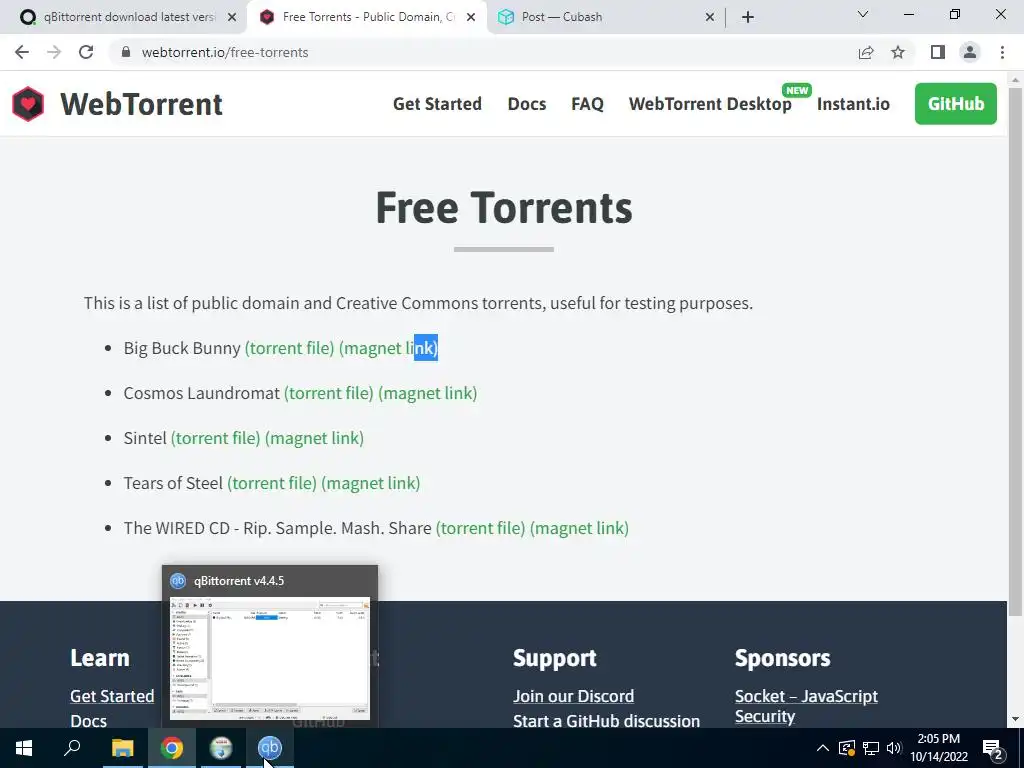
Task: Click the security alert tray icon
Action: click(x=846, y=748)
